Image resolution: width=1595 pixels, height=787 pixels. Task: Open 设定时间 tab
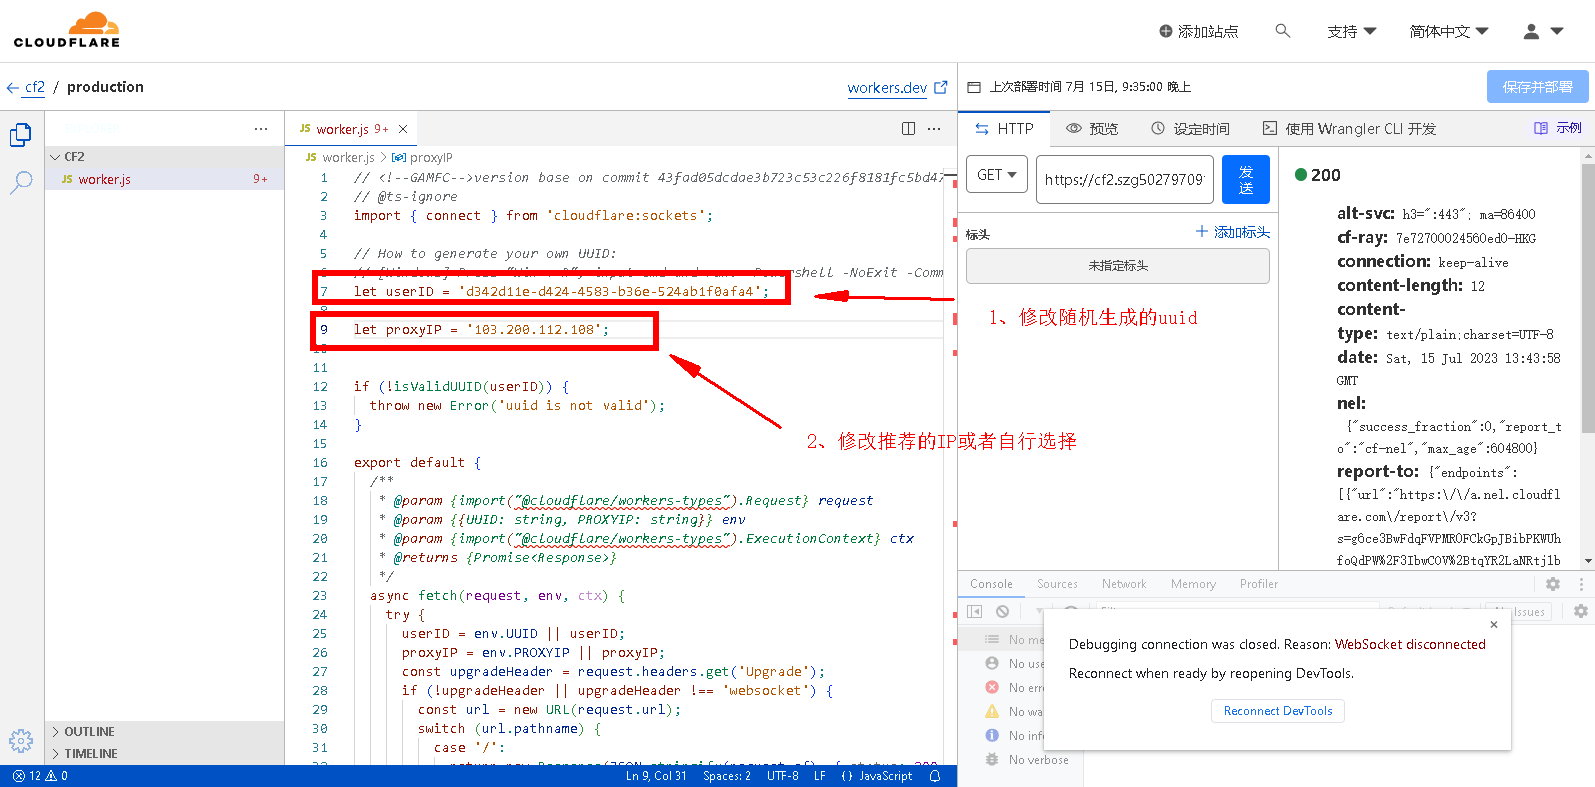[1190, 129]
